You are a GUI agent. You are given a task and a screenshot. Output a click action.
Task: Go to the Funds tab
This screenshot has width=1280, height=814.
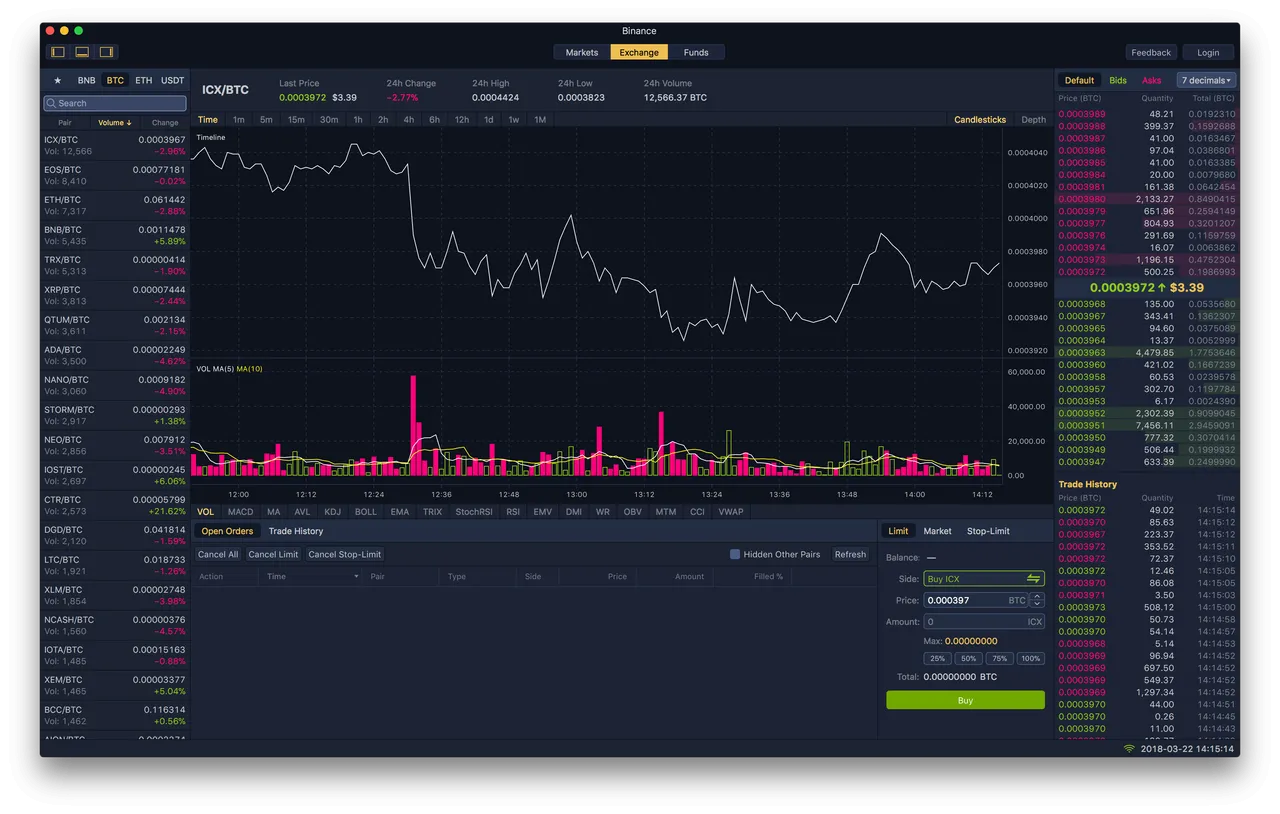(696, 52)
